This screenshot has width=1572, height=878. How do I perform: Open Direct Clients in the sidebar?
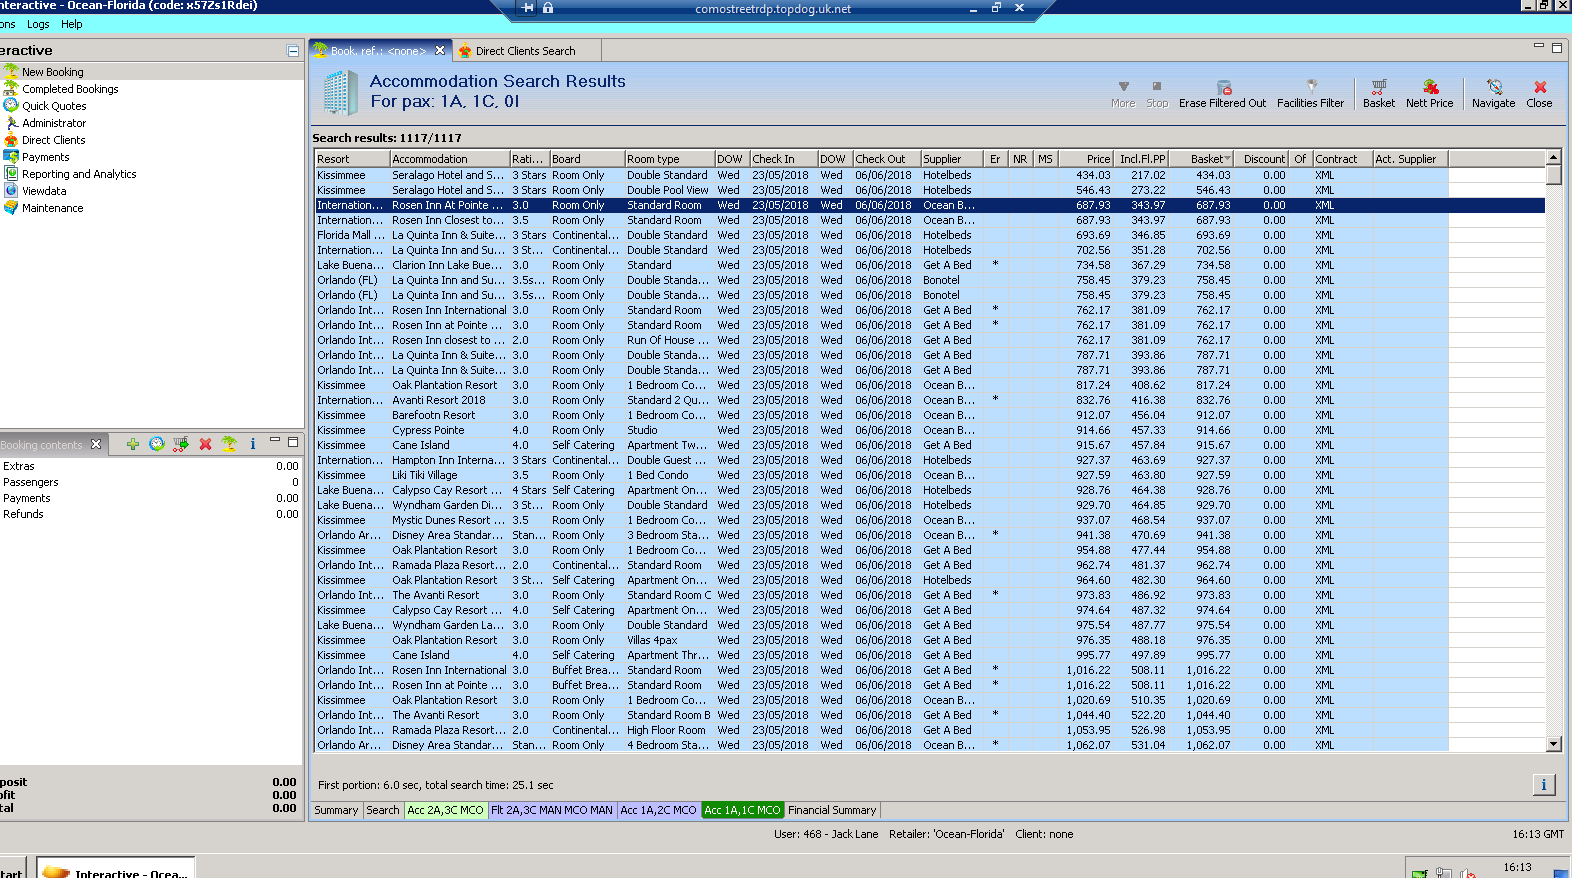point(54,140)
